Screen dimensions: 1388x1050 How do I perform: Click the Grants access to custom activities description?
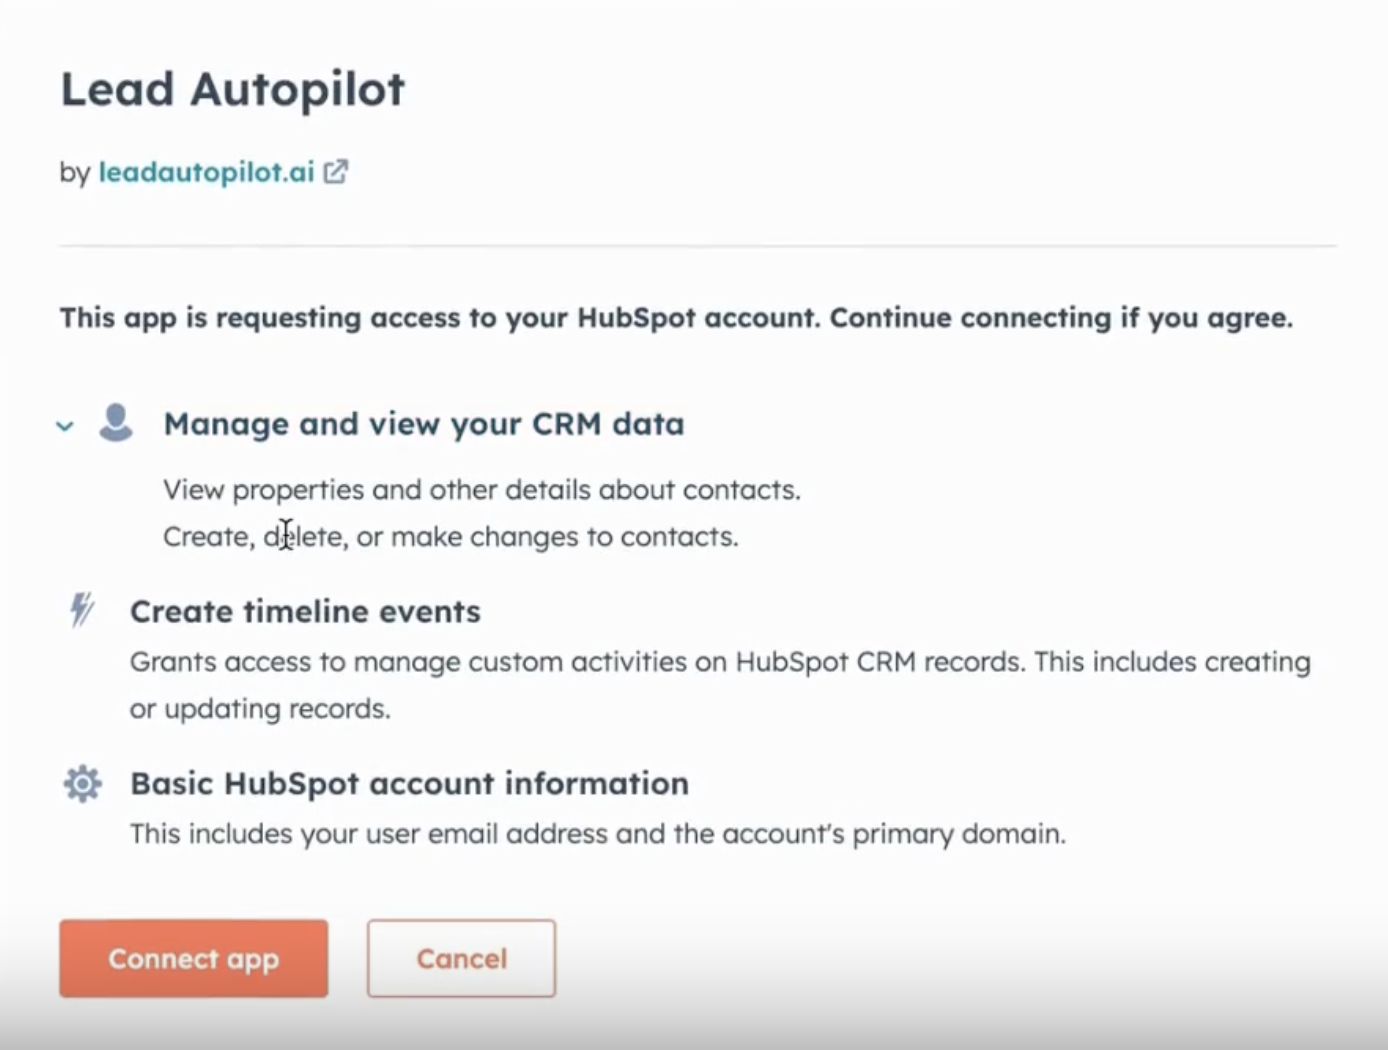click(x=720, y=662)
